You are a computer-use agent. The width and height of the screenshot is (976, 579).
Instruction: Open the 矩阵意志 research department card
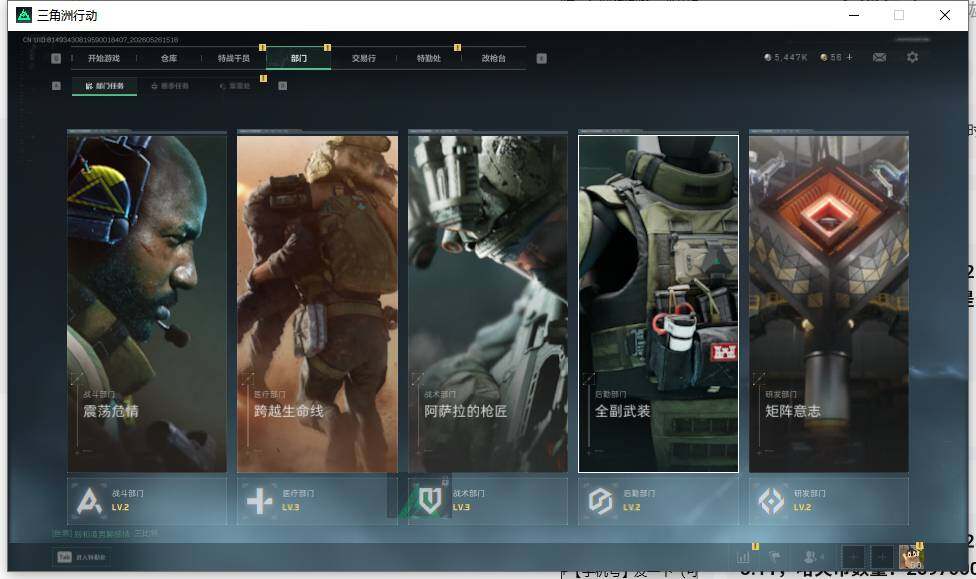pyautogui.click(x=829, y=304)
